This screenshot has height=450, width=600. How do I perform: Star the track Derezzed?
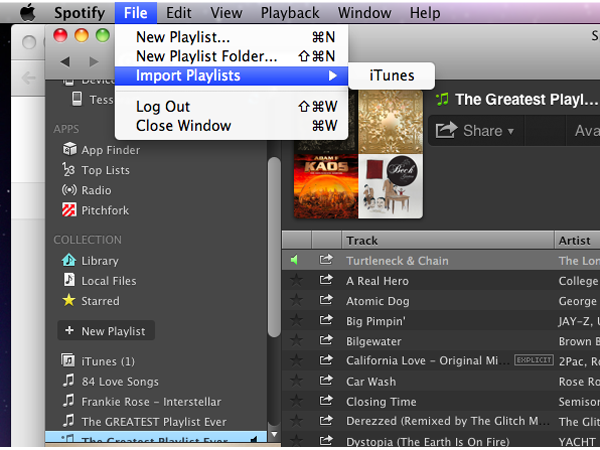296,421
